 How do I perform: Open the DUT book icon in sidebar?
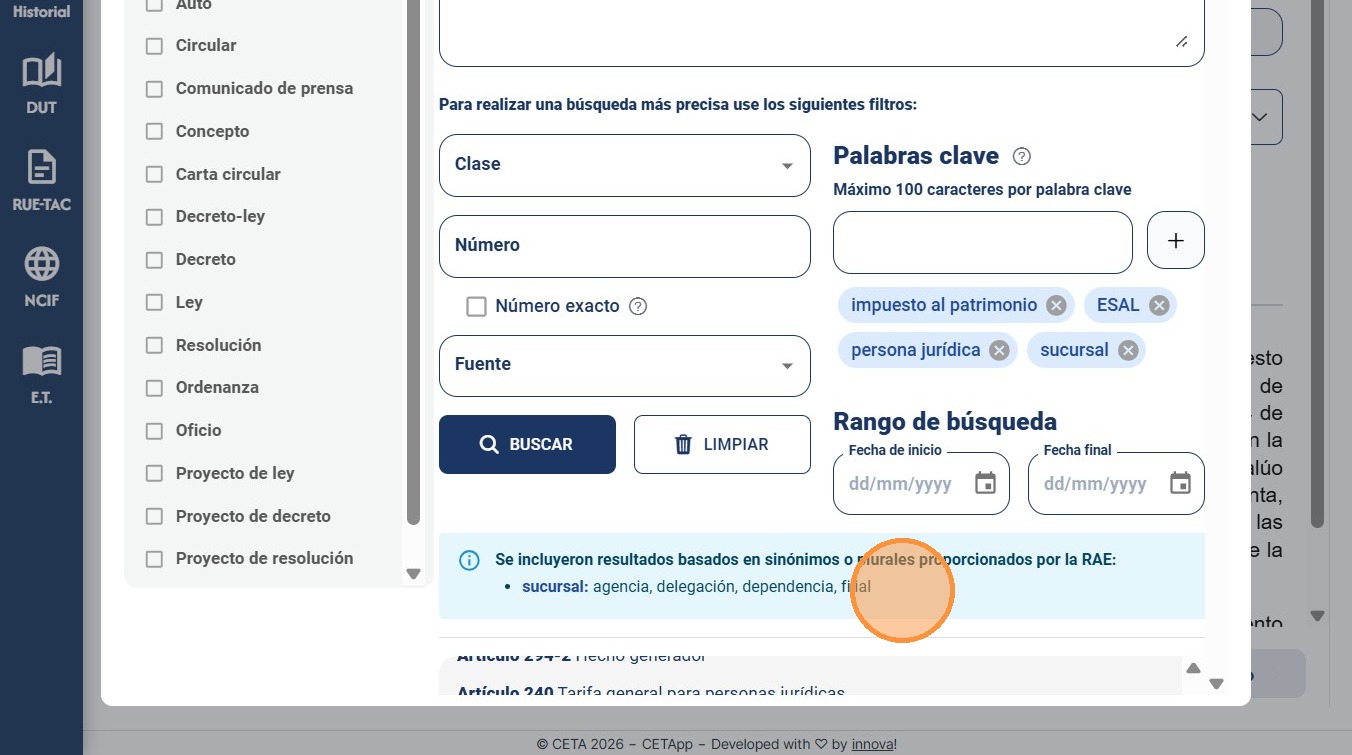[x=41, y=71]
